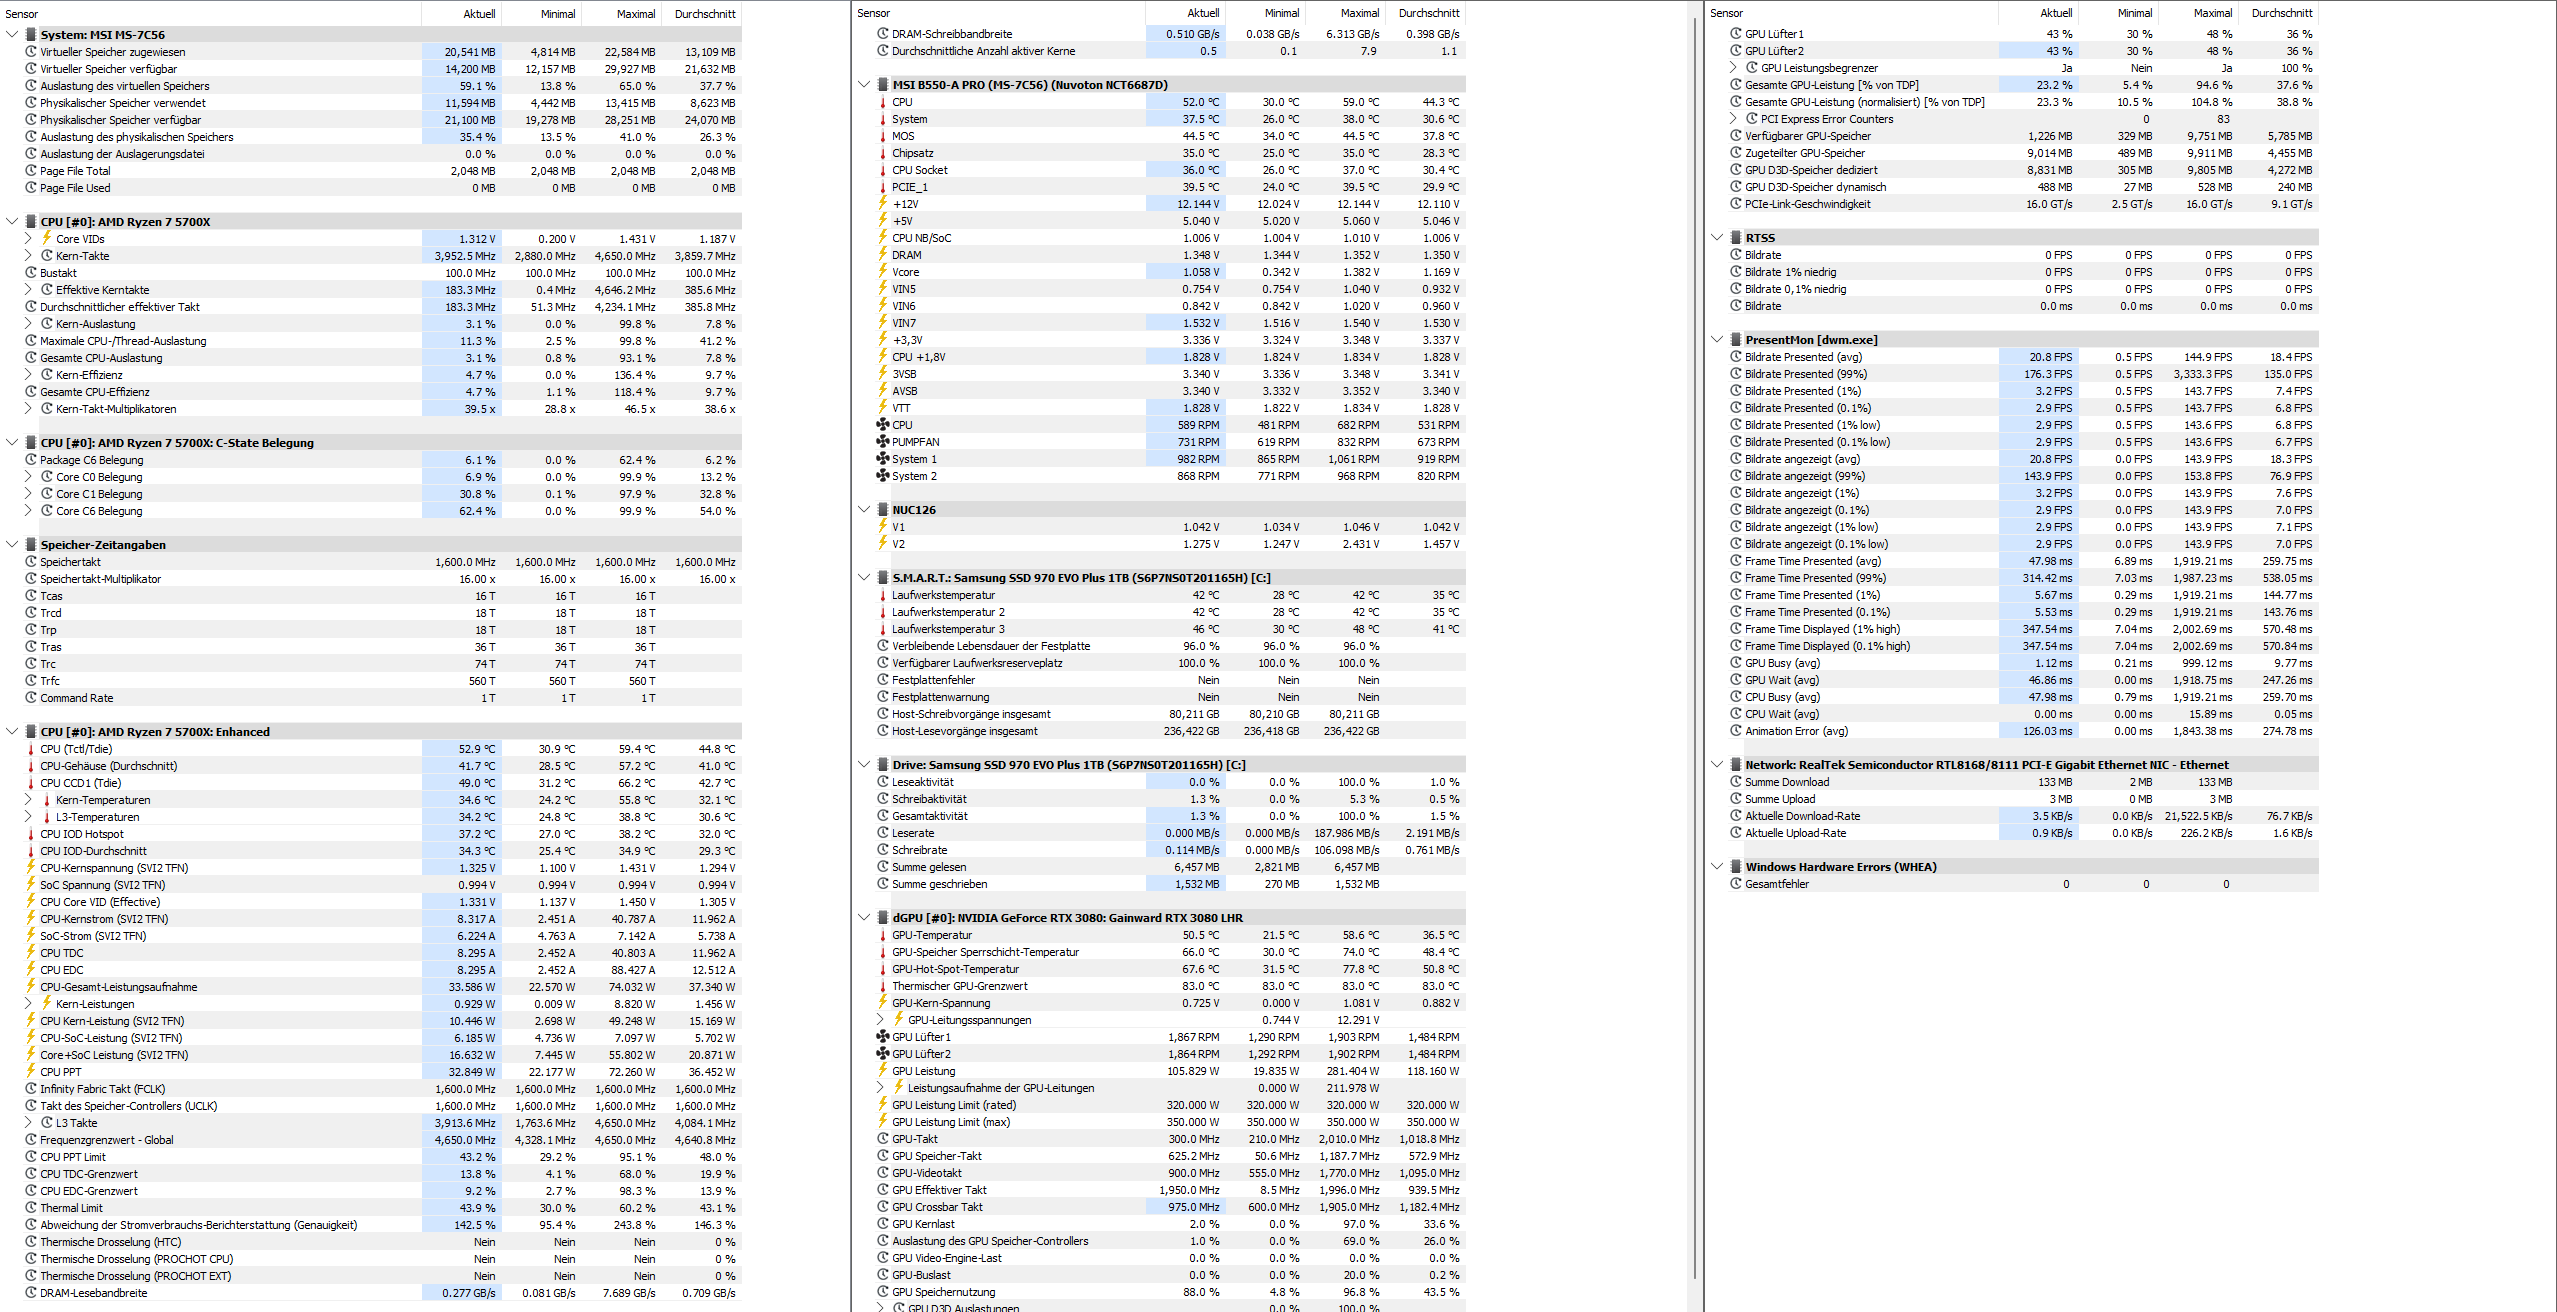Click thermometer icon next to Laufwerkstemperatur 3
Viewport: 2557px width, 1312px height.
point(883,629)
